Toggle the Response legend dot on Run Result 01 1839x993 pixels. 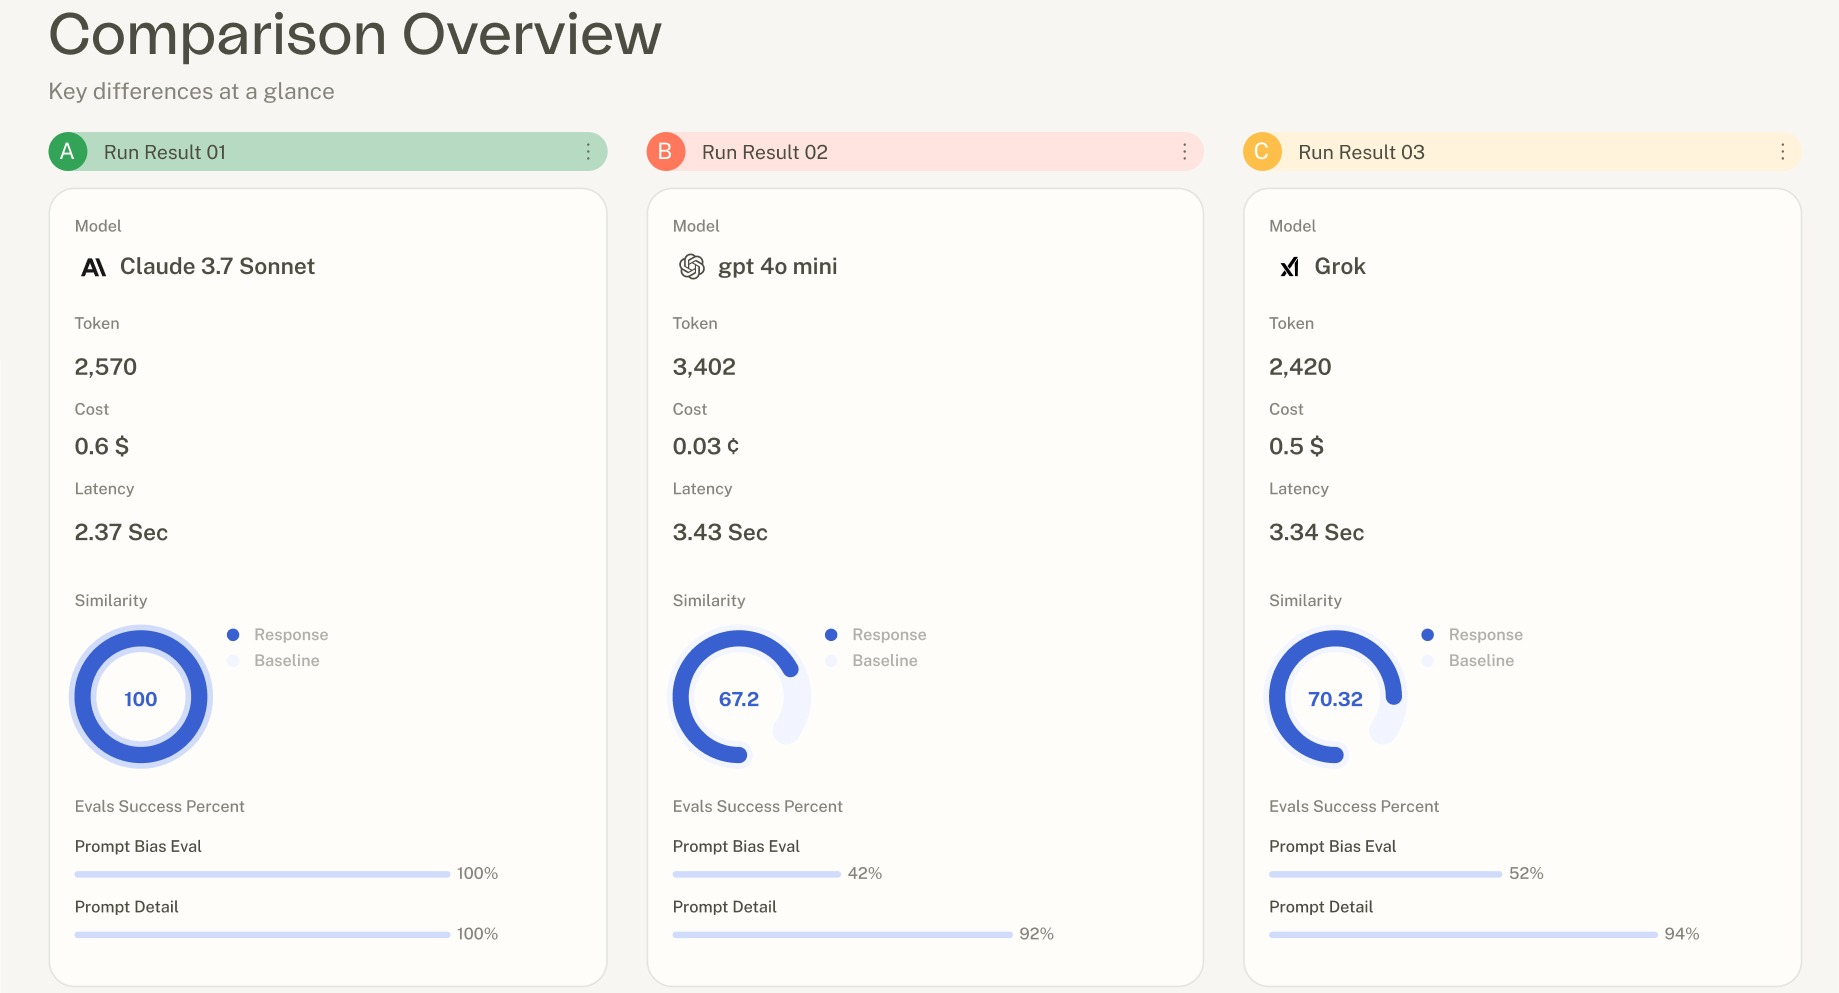pos(233,634)
